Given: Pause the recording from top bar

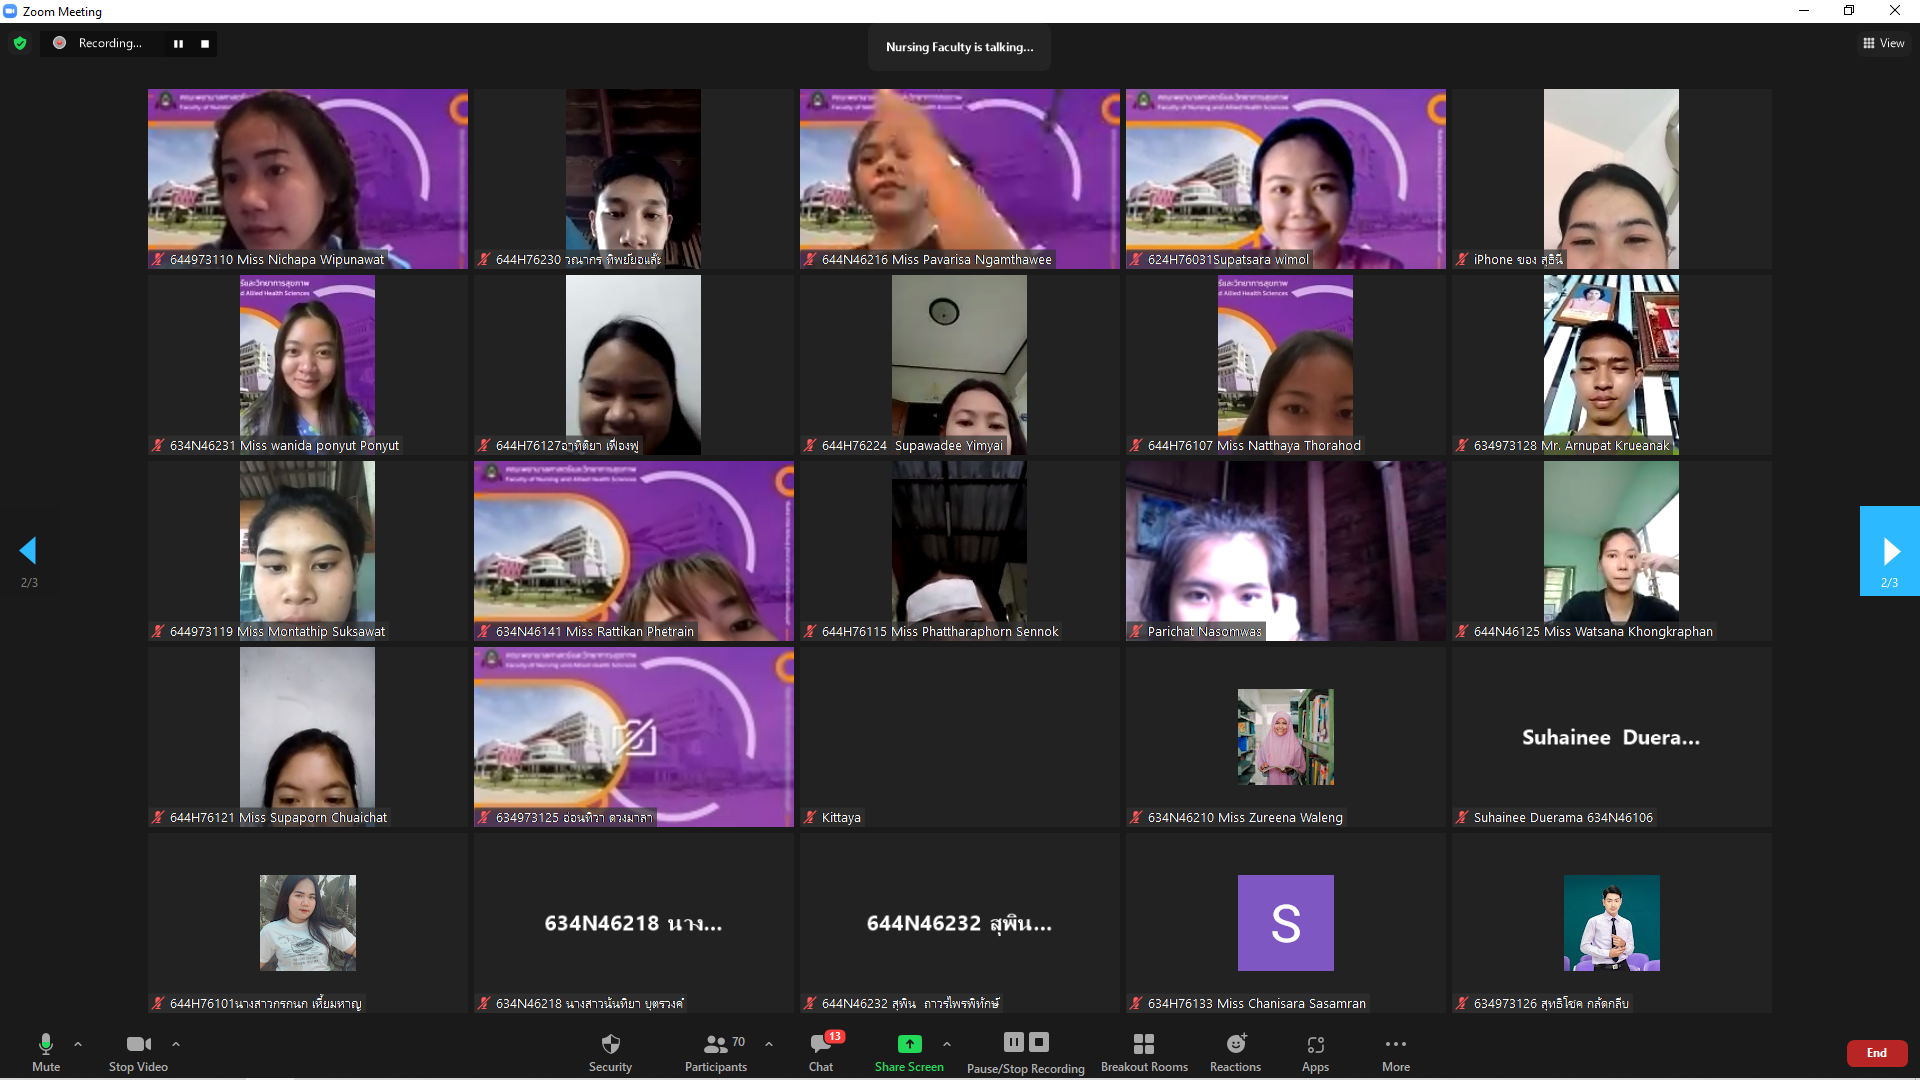Looking at the screenshot, I should pos(178,43).
